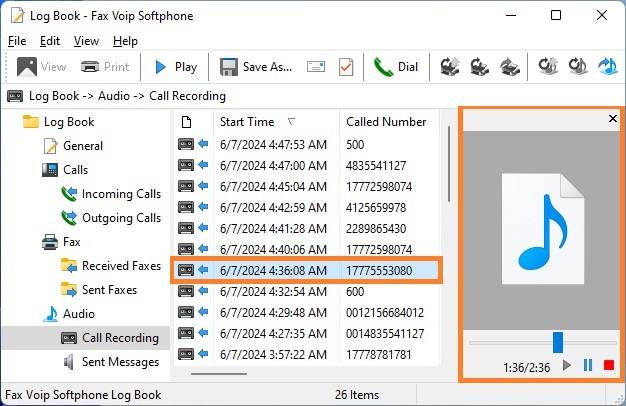The image size is (626, 406).
Task: Click cassette icon in the 4:32:54 row
Action: (186, 291)
